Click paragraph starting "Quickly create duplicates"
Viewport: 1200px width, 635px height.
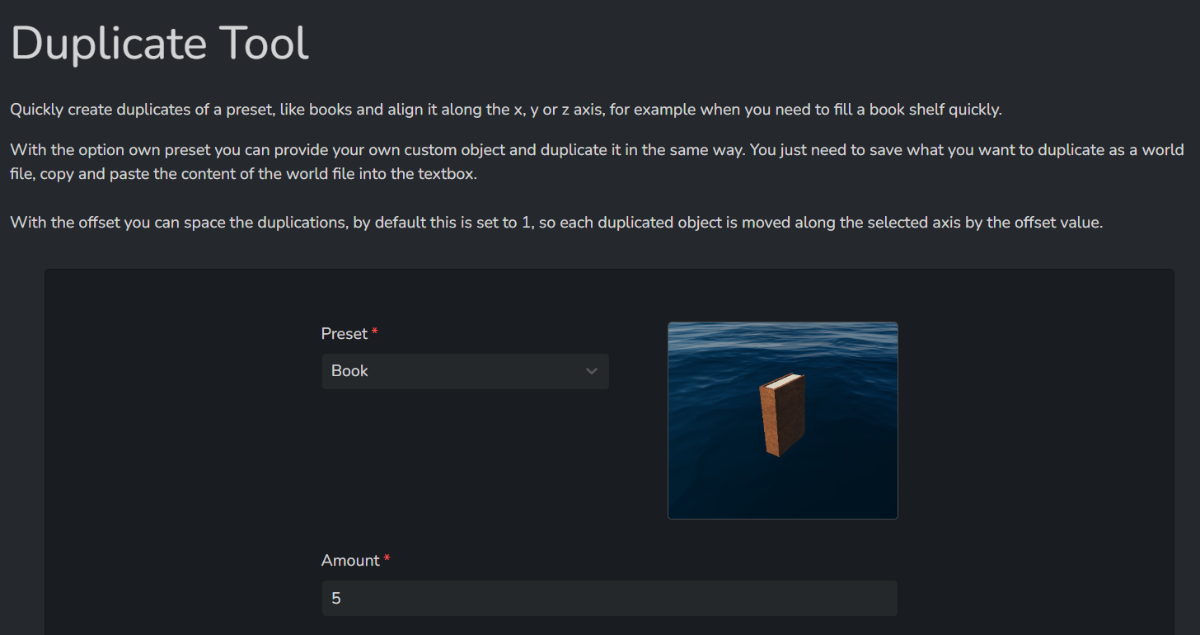[506, 109]
